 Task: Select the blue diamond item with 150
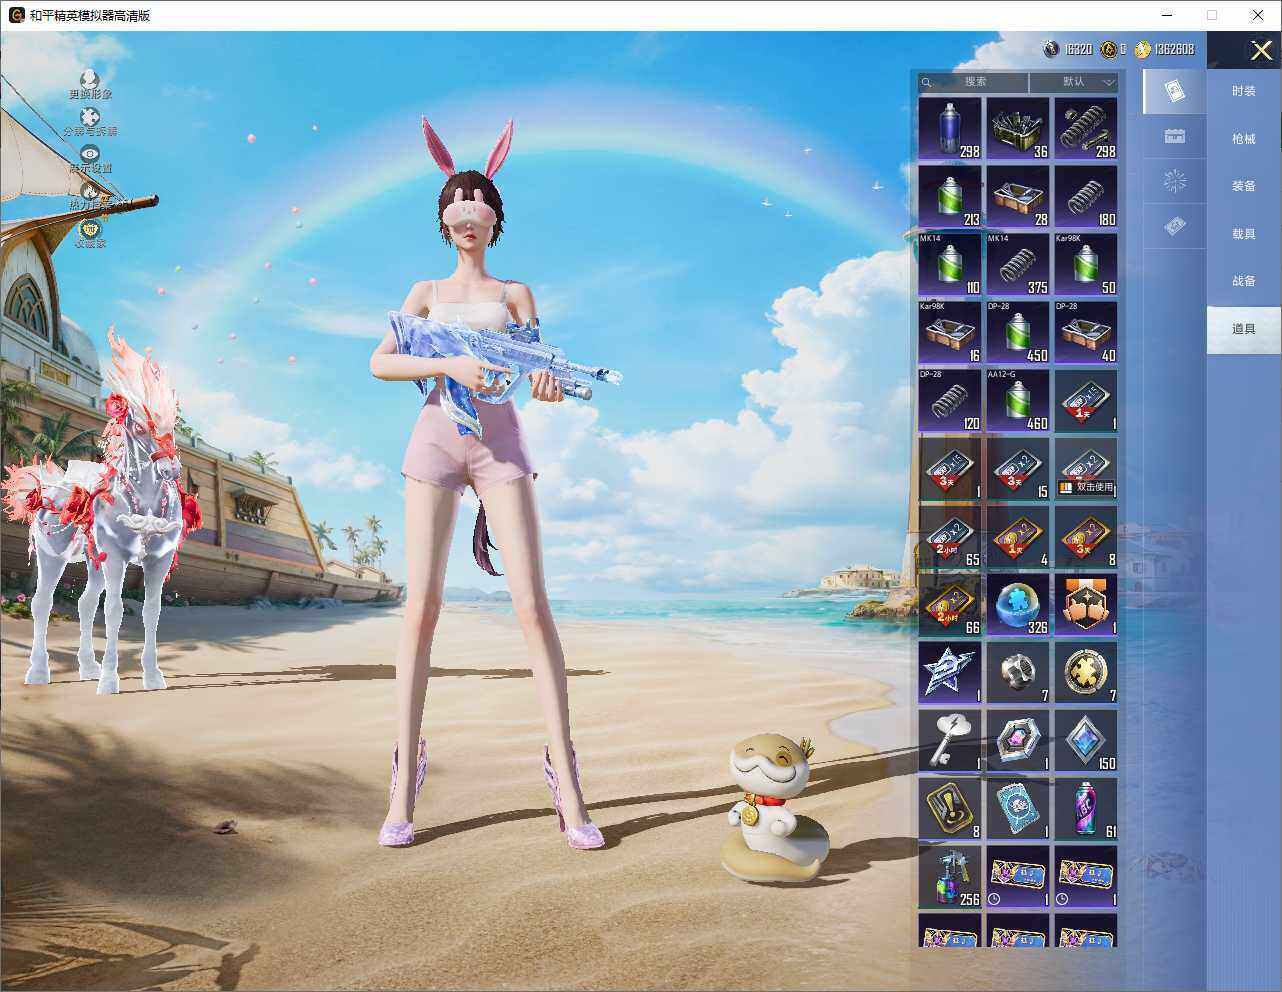1086,741
